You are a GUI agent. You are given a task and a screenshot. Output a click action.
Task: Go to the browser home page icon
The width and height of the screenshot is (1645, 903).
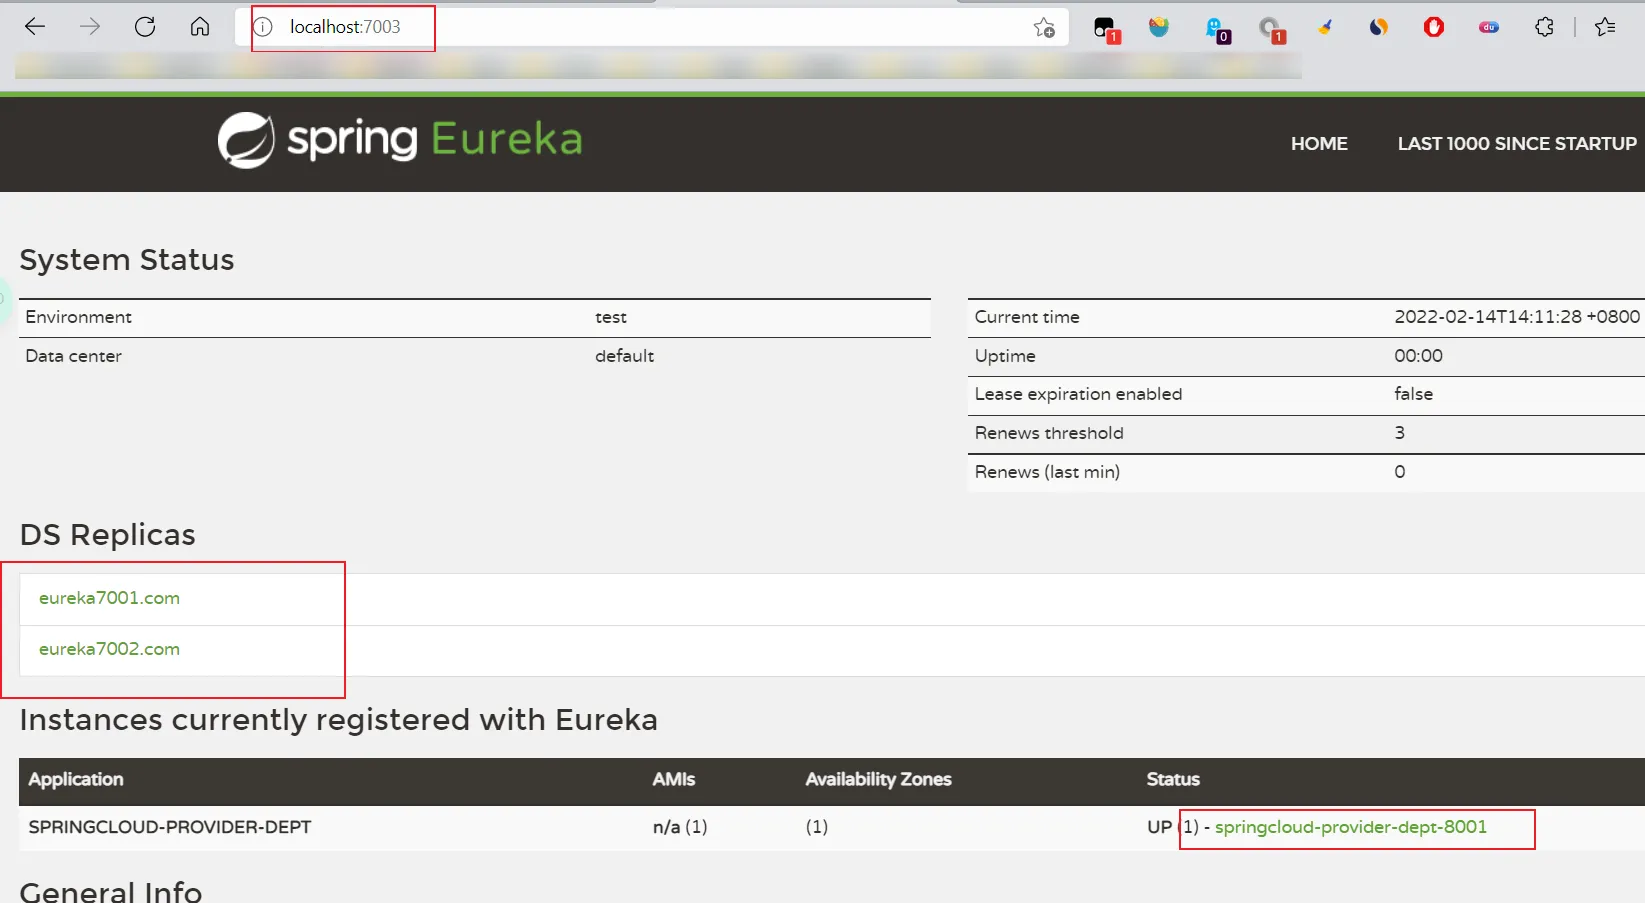click(x=200, y=27)
